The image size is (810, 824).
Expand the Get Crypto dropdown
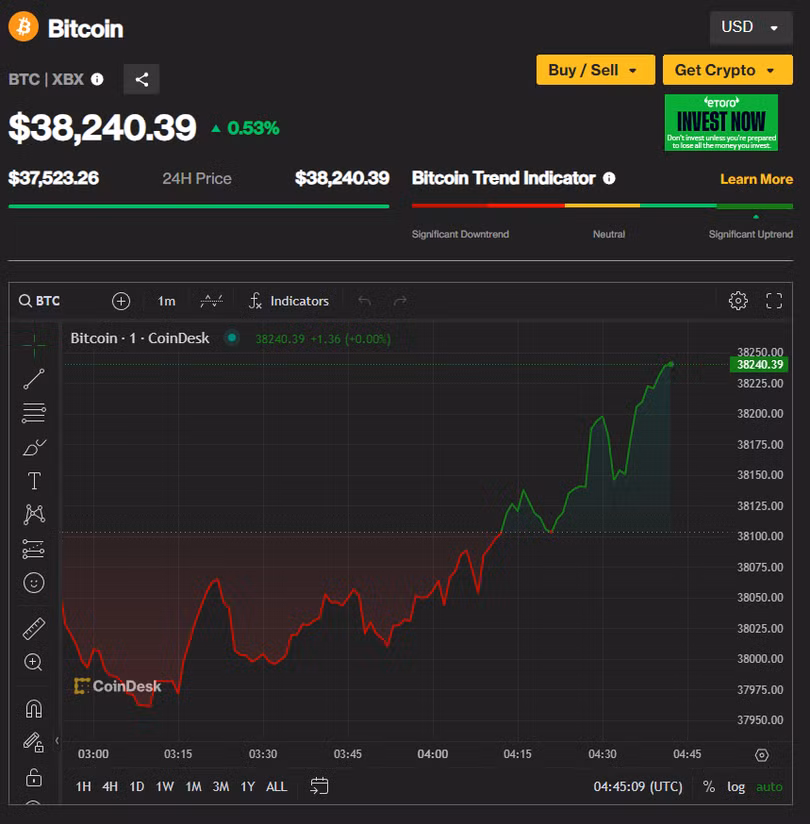point(727,70)
